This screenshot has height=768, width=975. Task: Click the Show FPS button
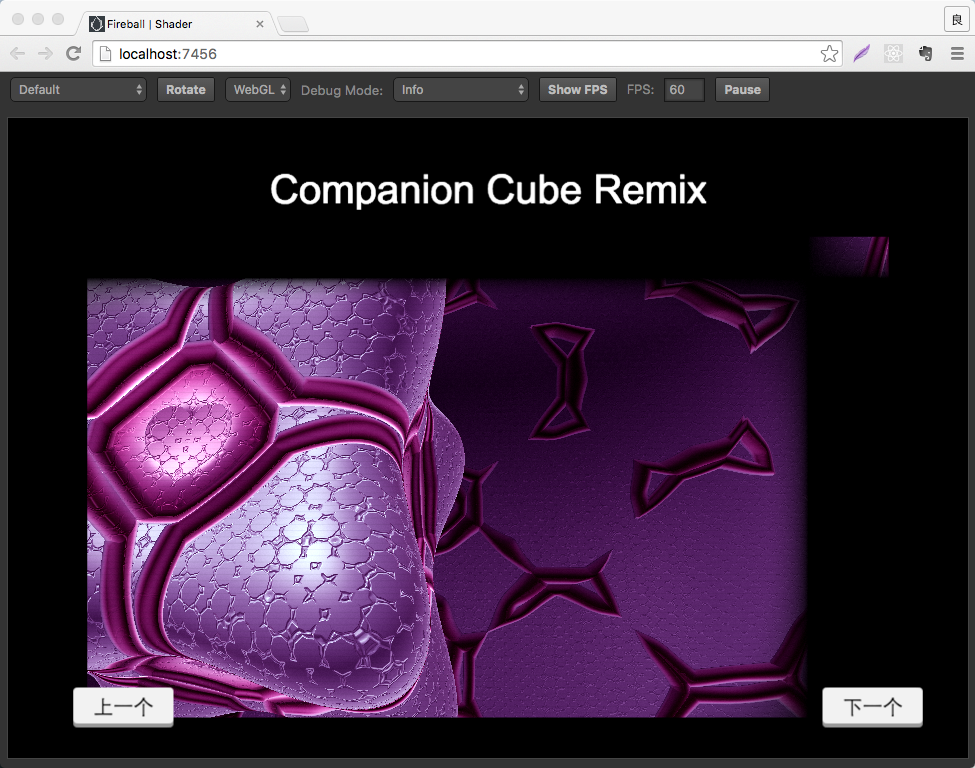point(577,90)
